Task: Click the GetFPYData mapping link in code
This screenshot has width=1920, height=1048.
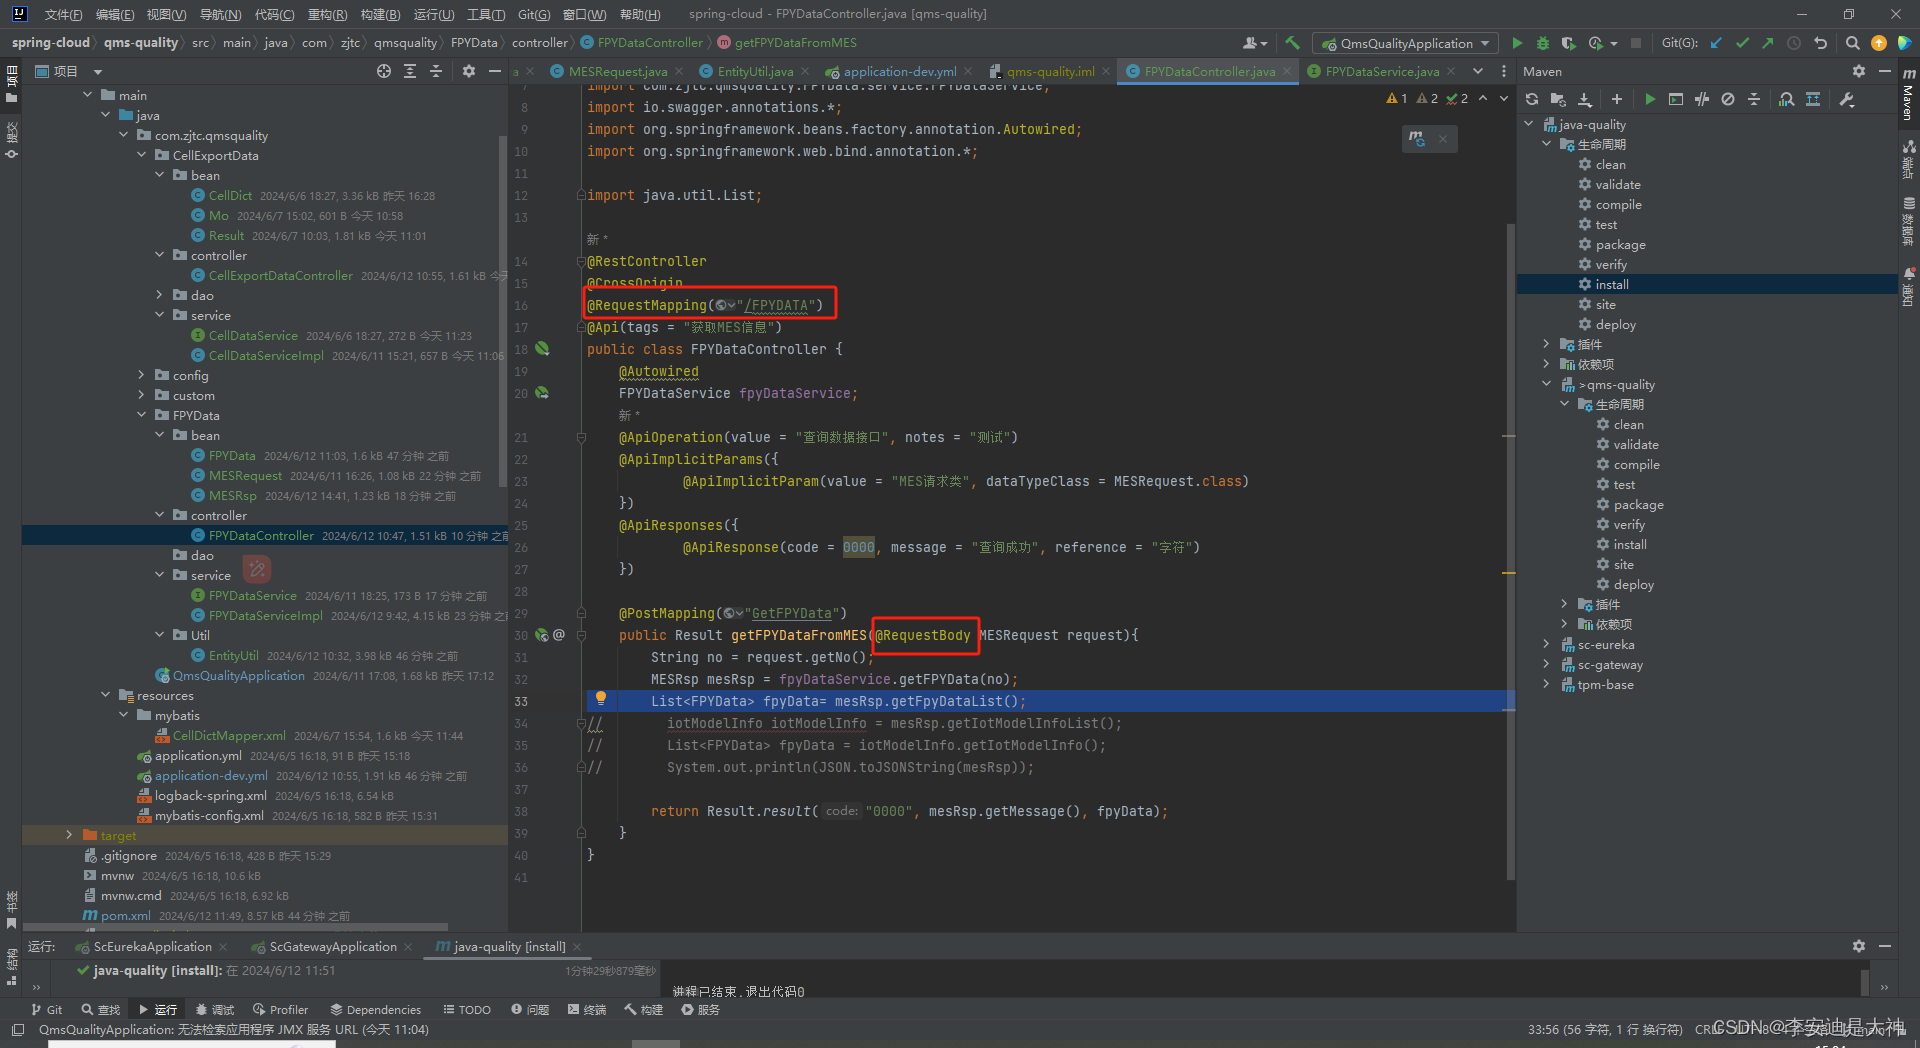Action: click(791, 613)
